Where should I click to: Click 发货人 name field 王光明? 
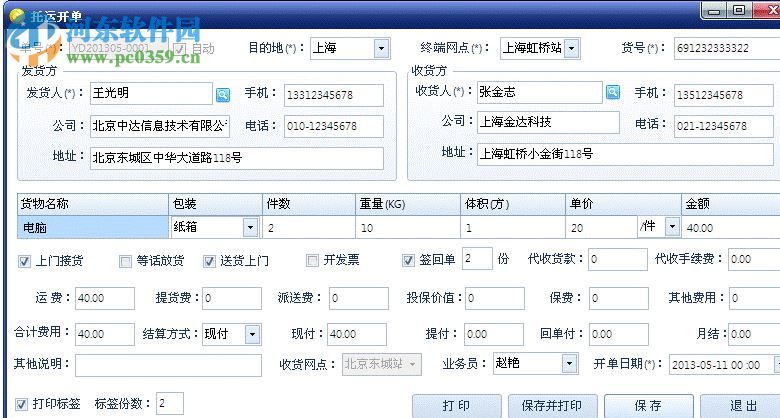151,94
